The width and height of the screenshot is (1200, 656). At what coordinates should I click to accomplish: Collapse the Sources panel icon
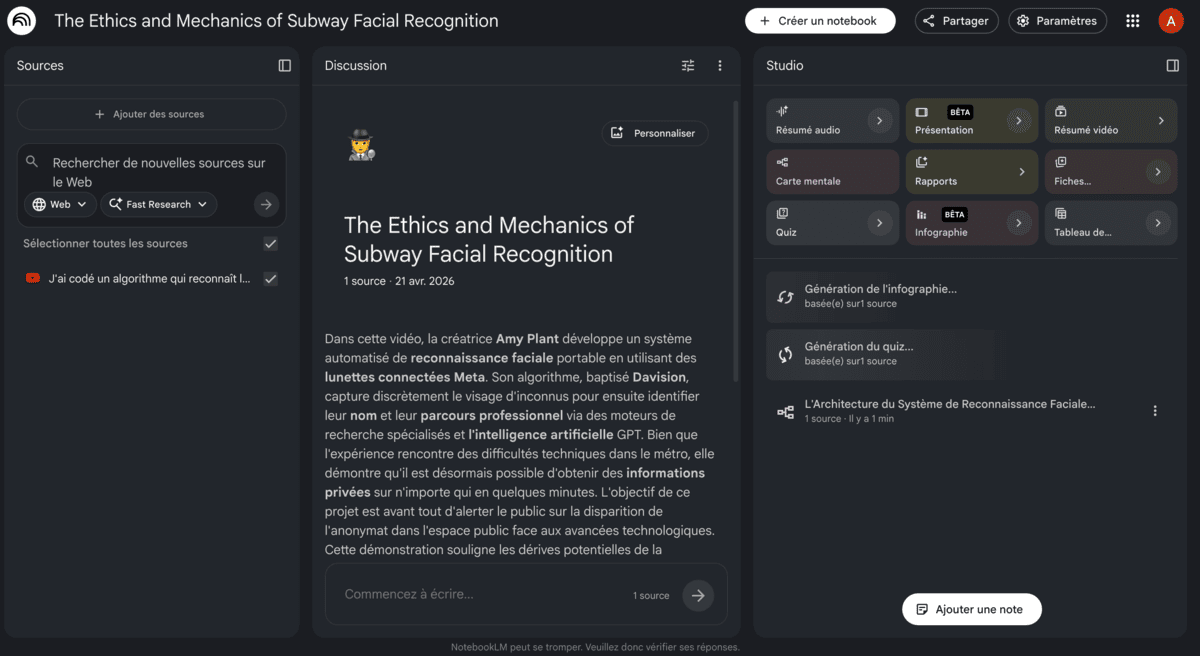285,66
